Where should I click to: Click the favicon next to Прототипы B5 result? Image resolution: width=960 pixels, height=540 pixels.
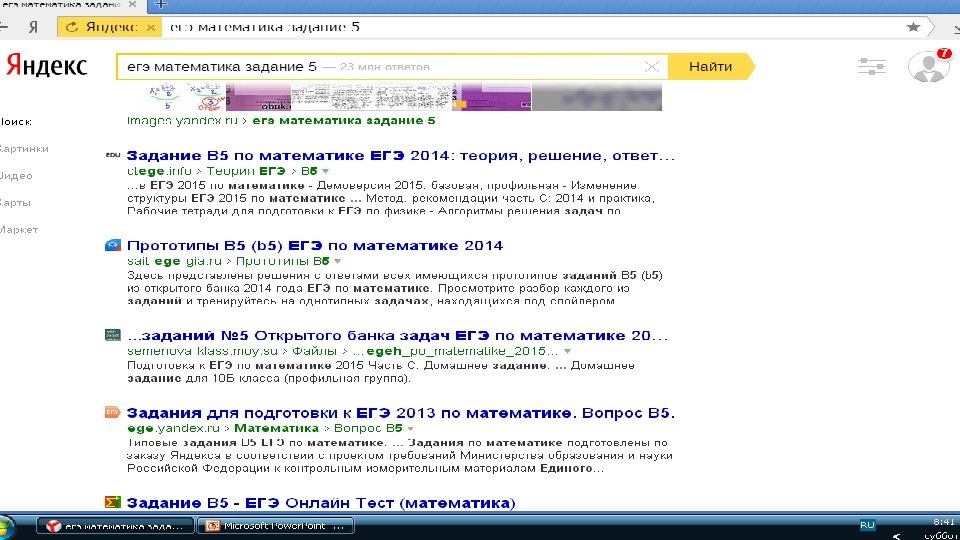[x=113, y=246]
